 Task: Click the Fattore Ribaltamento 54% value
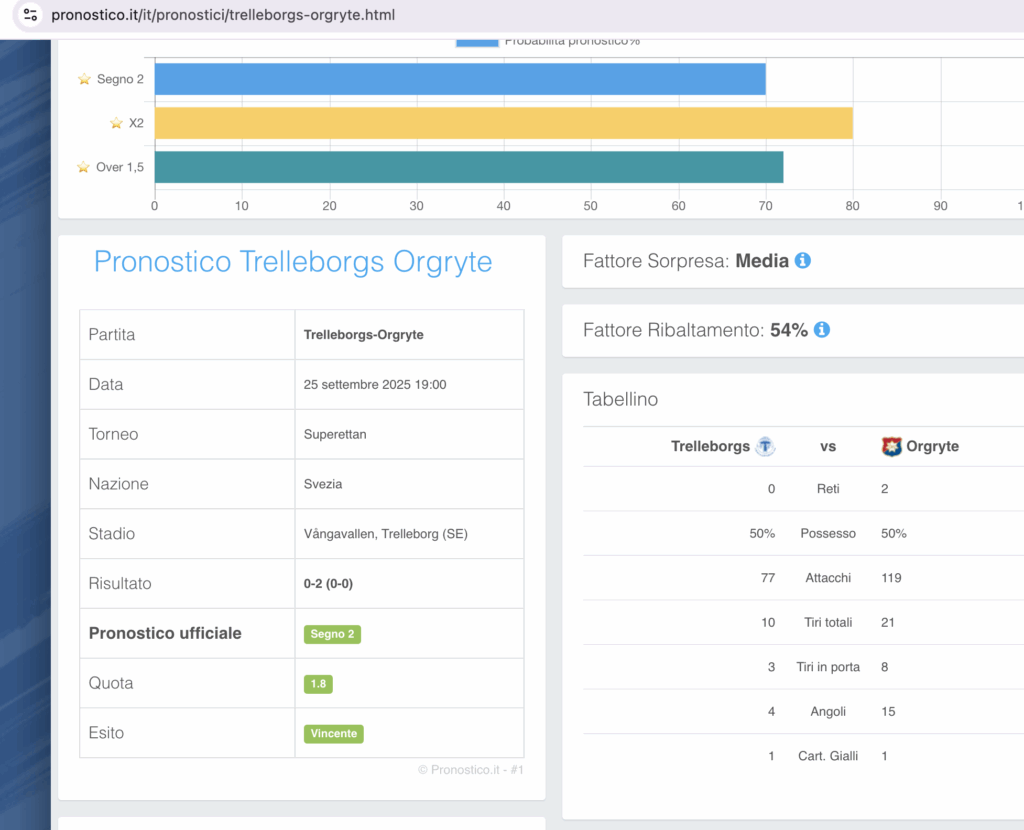pyautogui.click(x=789, y=330)
